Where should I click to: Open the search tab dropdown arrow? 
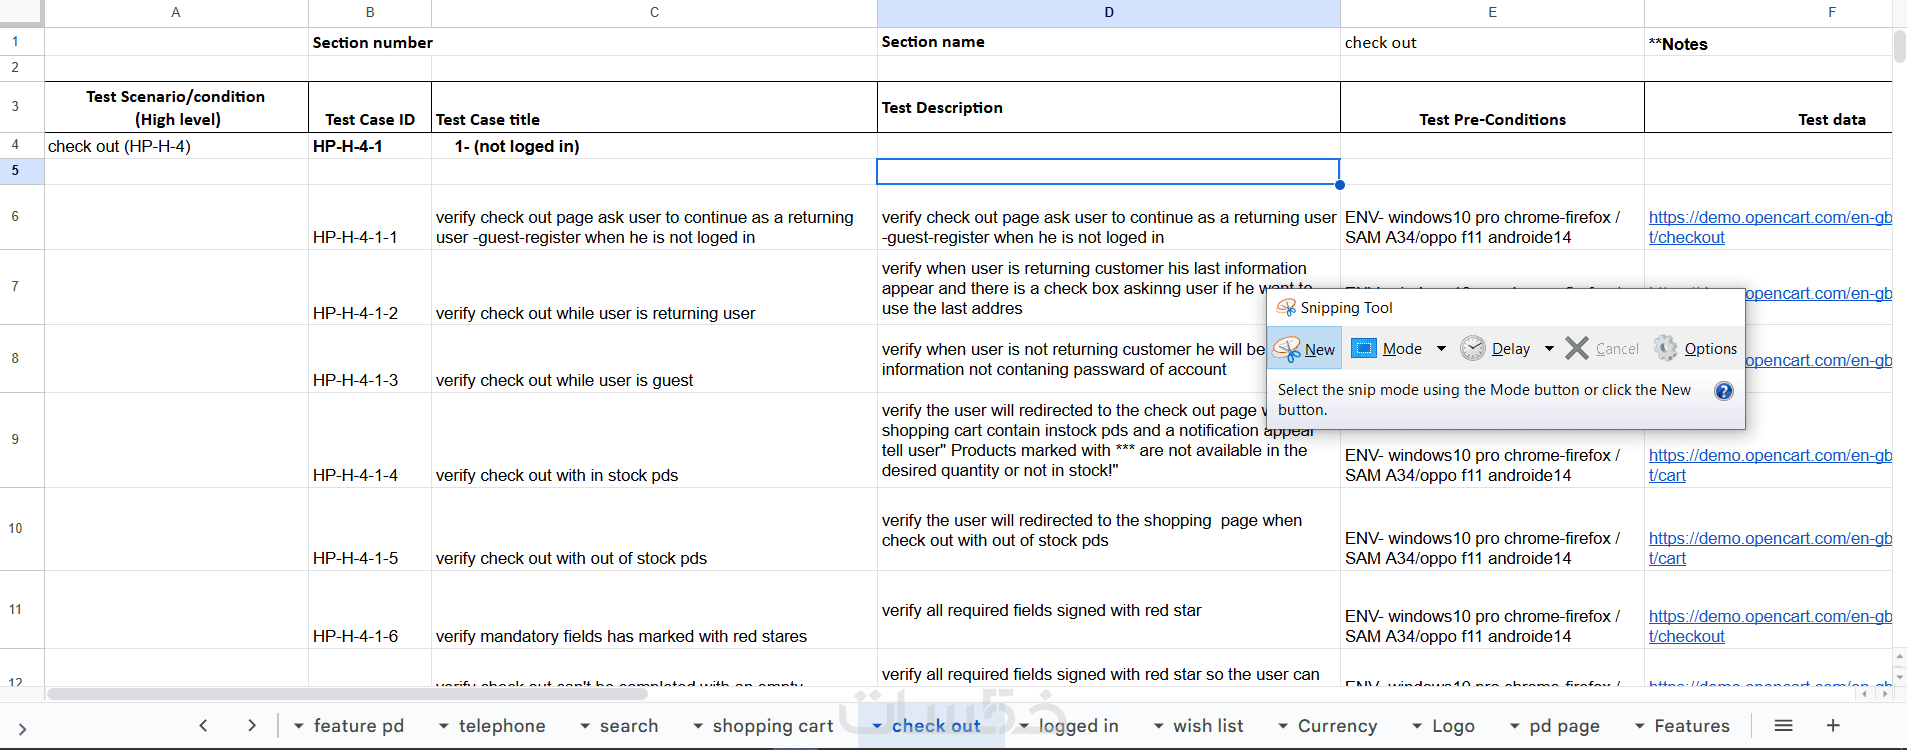[584, 726]
